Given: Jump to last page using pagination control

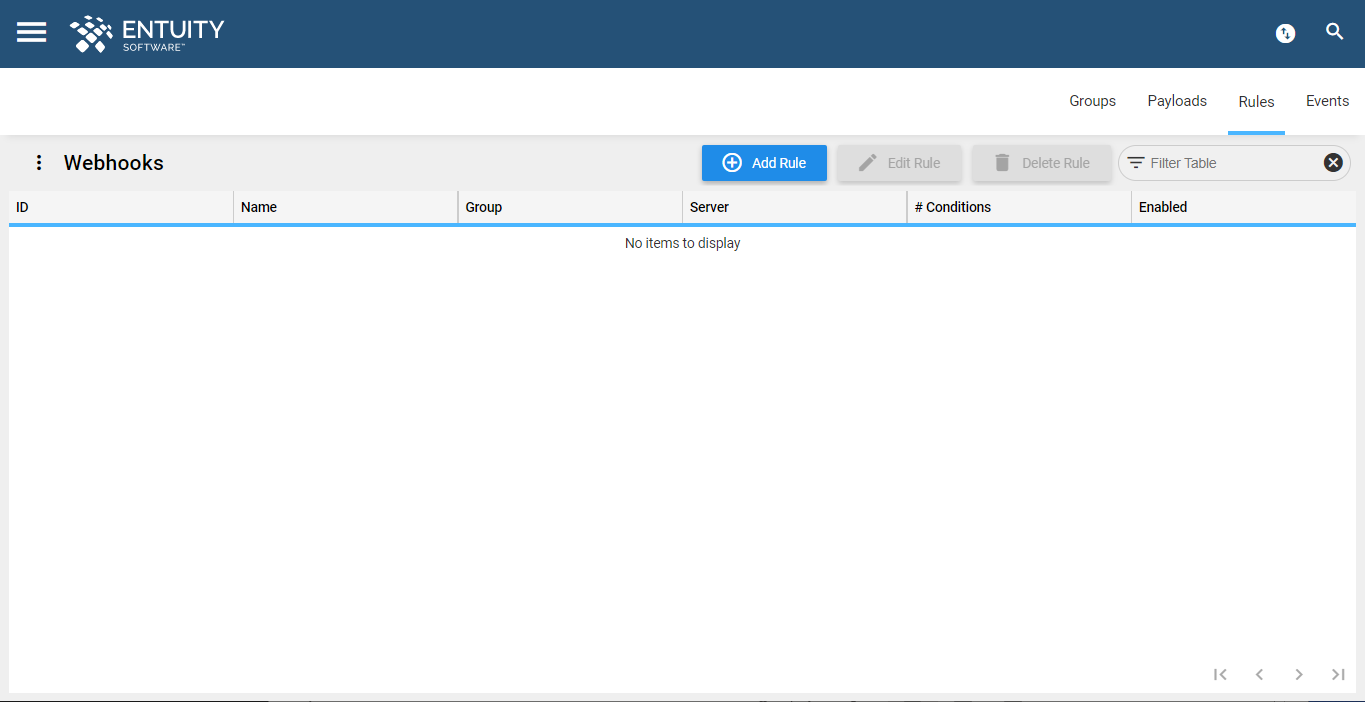Looking at the screenshot, I should click(1338, 674).
